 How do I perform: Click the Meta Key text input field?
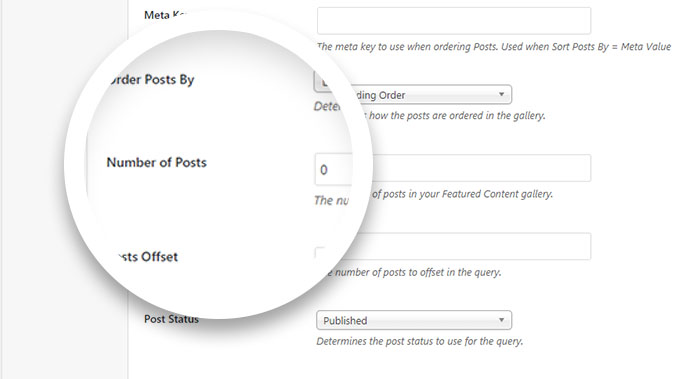[454, 21]
